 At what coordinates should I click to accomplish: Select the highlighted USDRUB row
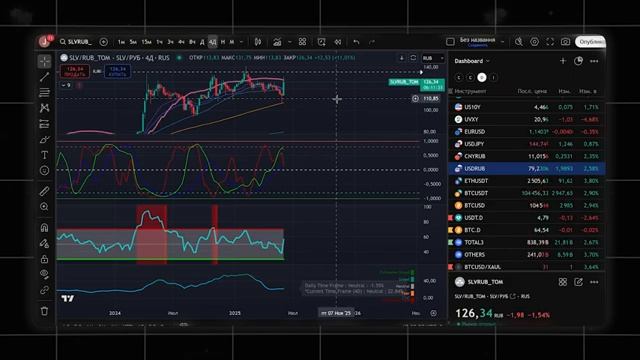point(527,168)
